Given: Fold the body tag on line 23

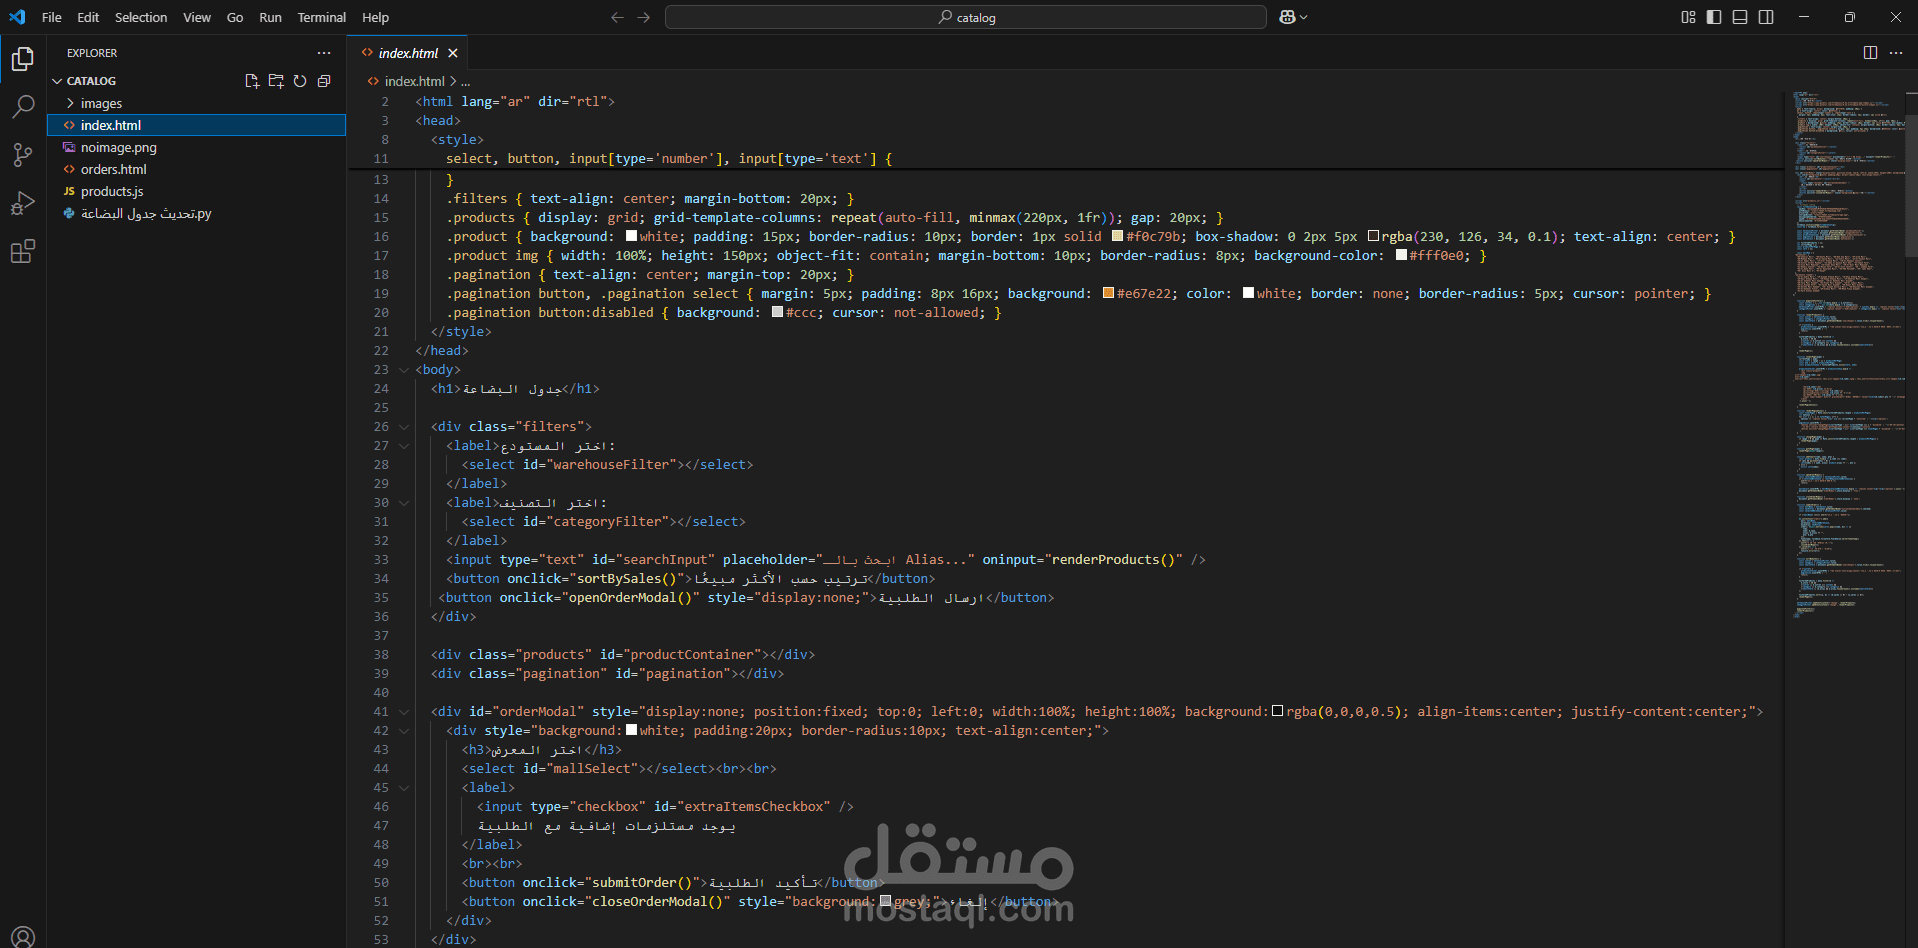Looking at the screenshot, I should (404, 370).
